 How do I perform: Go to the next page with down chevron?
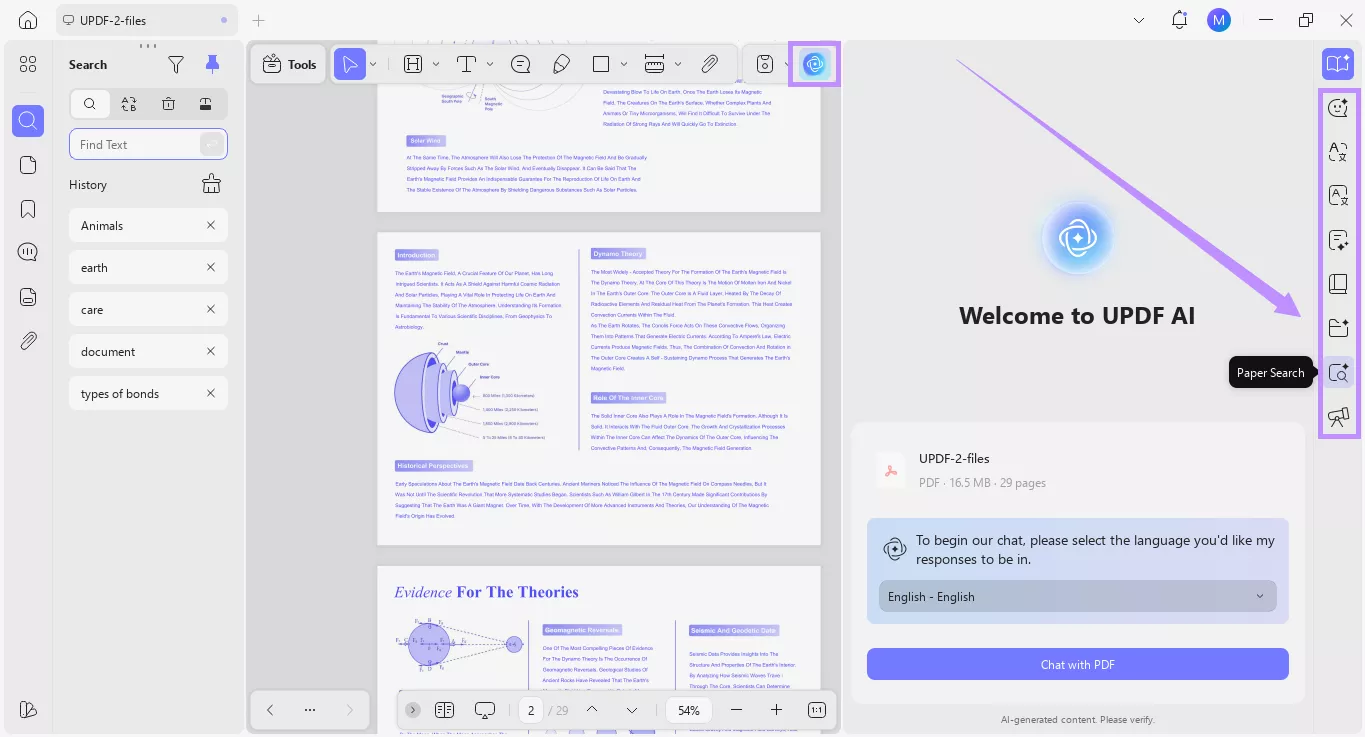(632, 710)
